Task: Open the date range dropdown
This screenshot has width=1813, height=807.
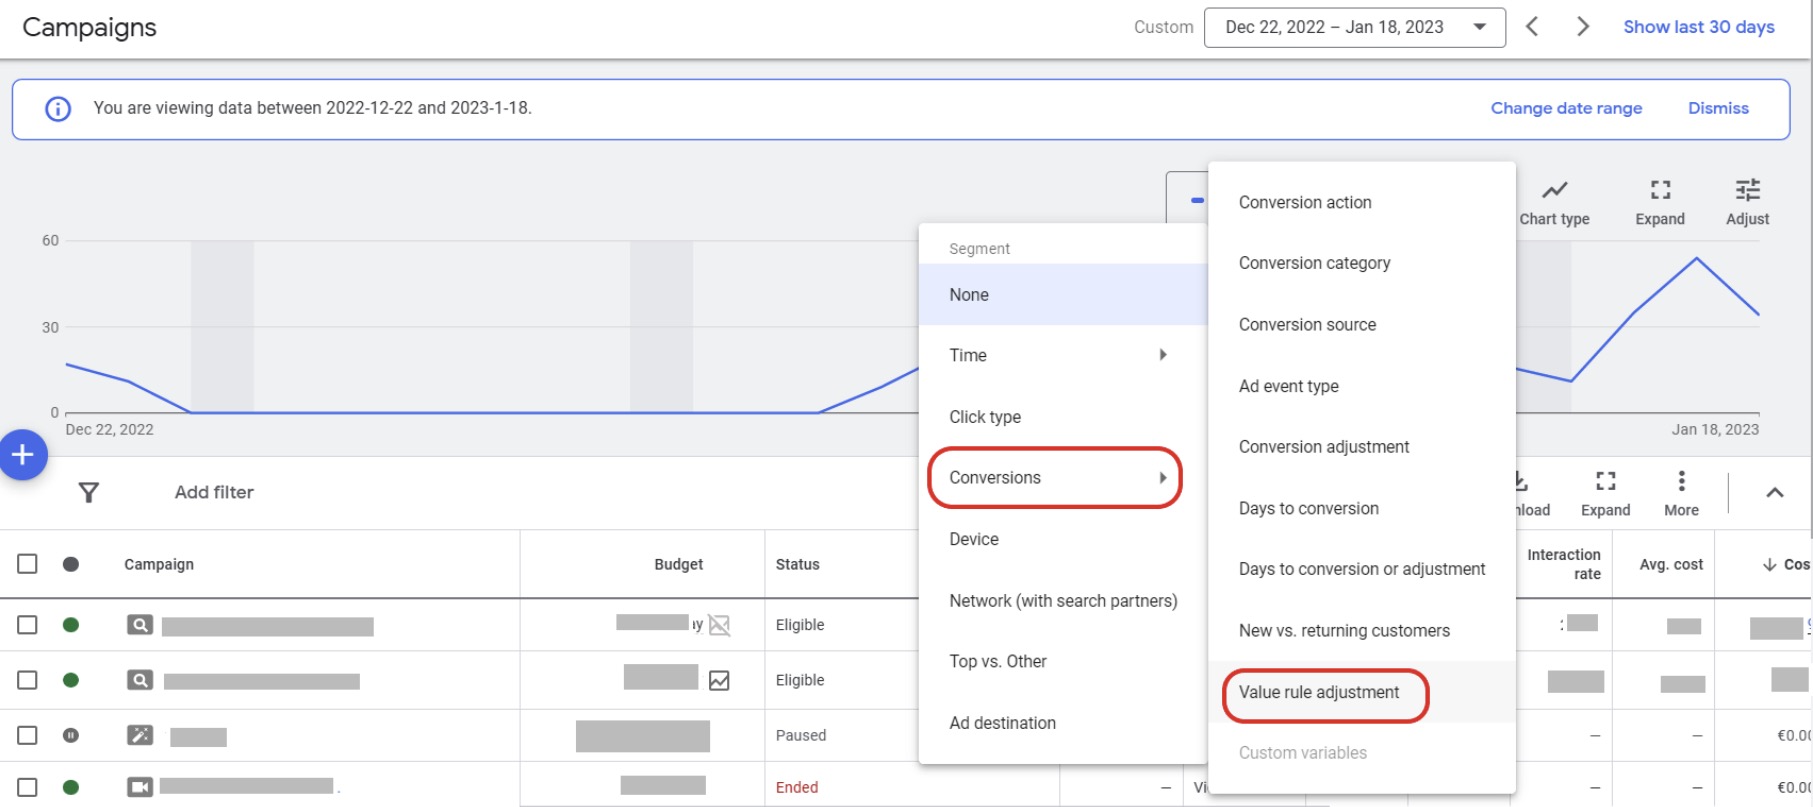Action: point(1354,27)
